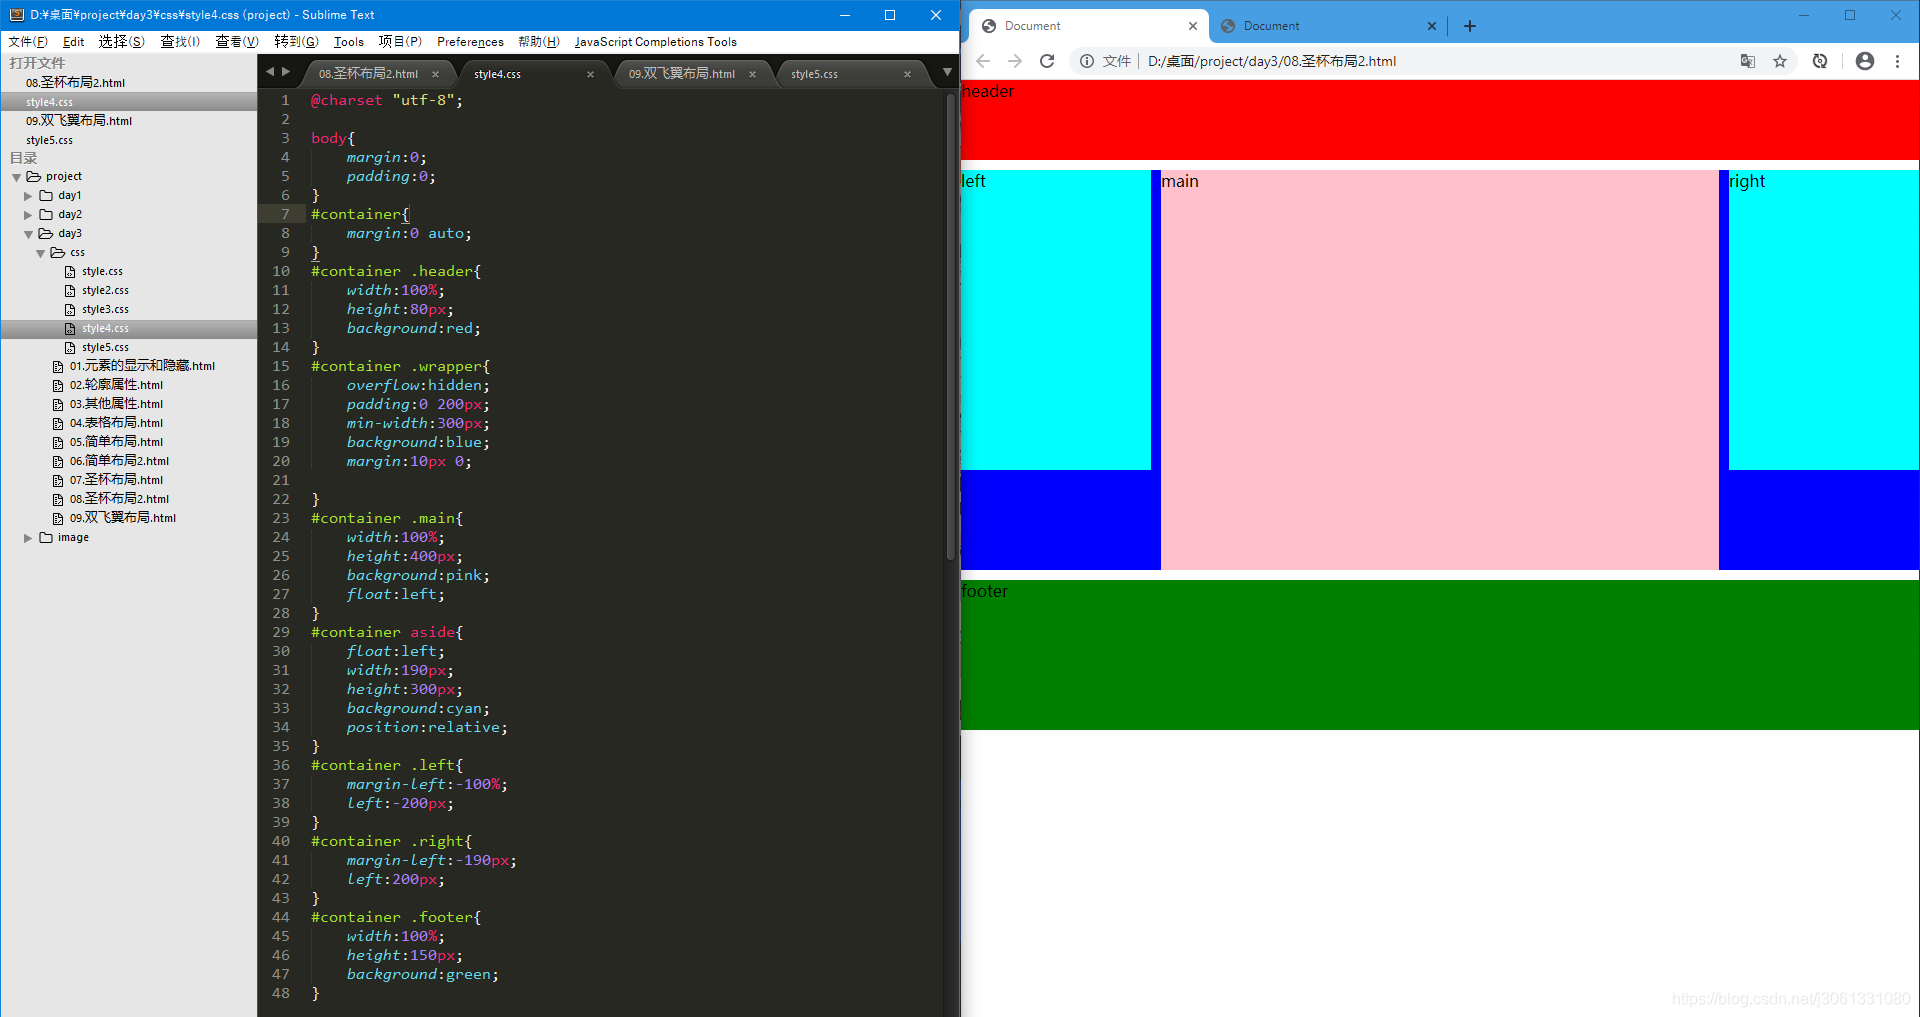Click next tab arrow in Sublime tab bar
Screen dimensions: 1920x1017
[x=286, y=72]
